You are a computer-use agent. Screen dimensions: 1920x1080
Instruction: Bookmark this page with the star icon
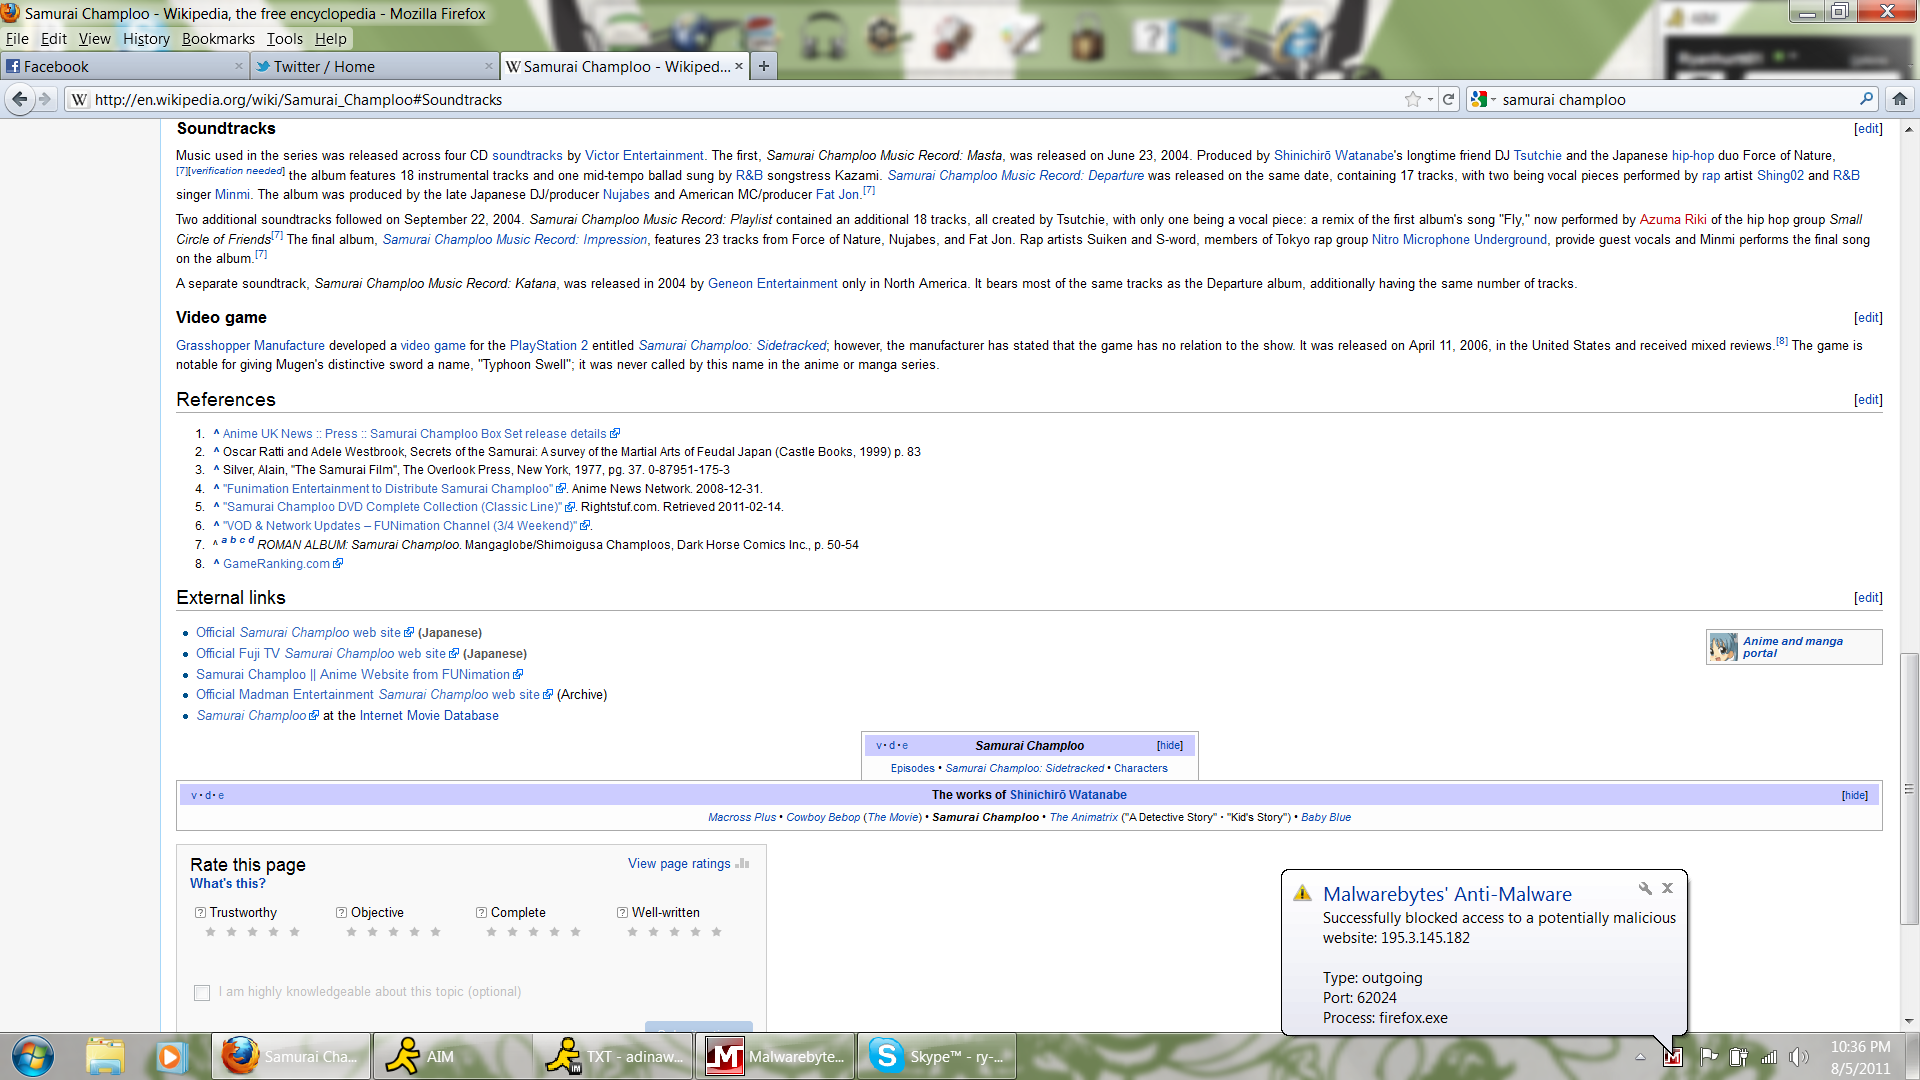tap(1412, 99)
